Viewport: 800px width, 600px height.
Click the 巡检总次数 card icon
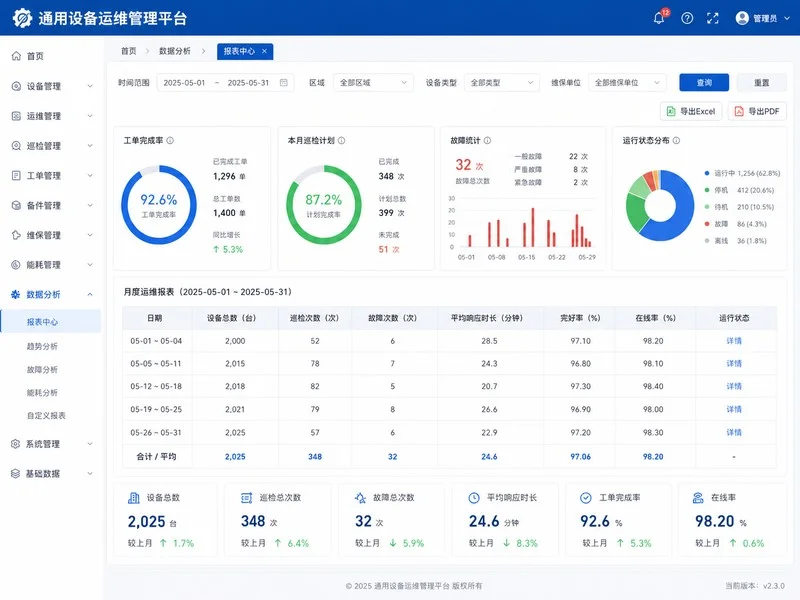pyautogui.click(x=246, y=497)
